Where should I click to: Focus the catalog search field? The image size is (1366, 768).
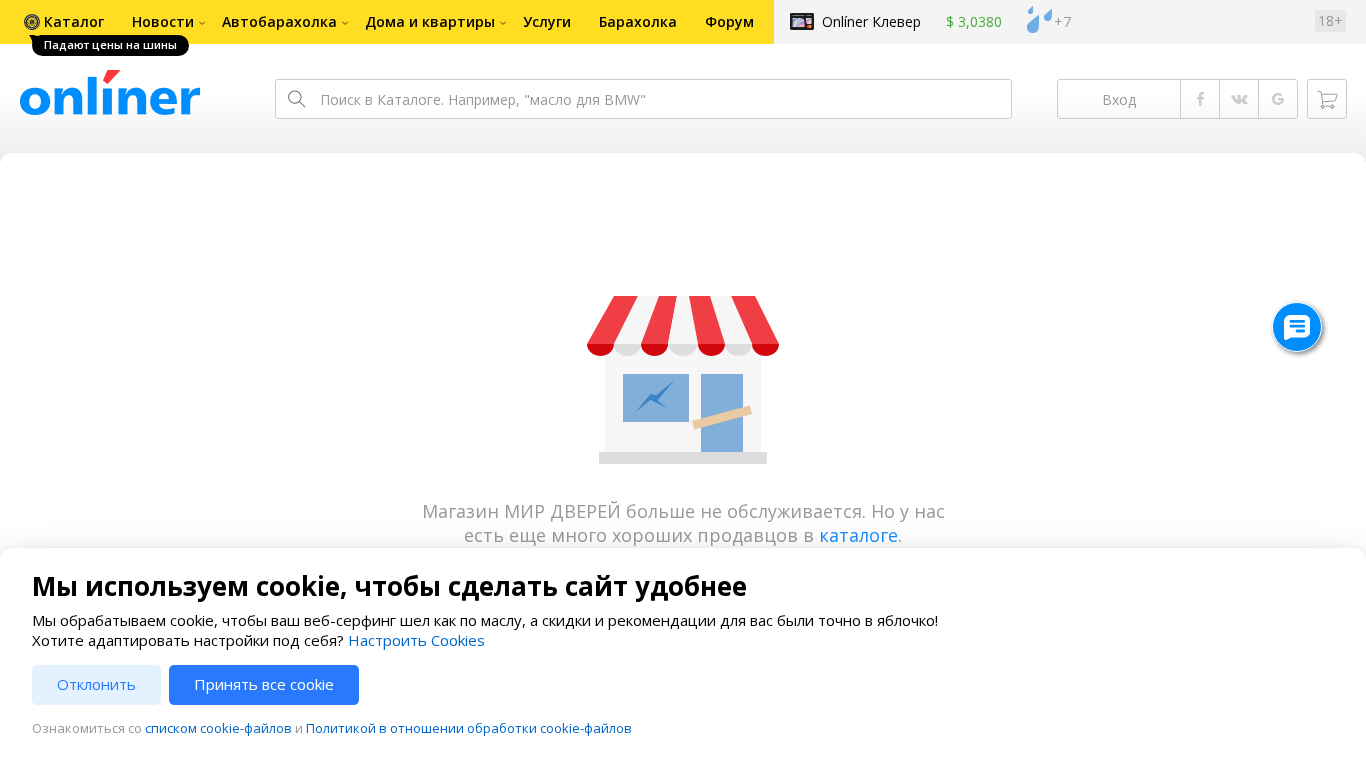[x=643, y=99]
